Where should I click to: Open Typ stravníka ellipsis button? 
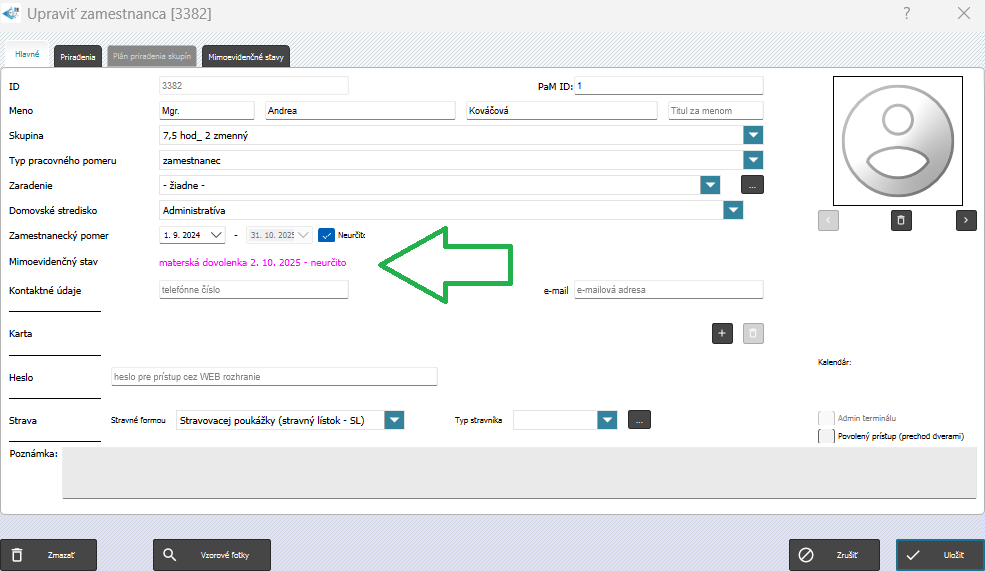click(639, 420)
